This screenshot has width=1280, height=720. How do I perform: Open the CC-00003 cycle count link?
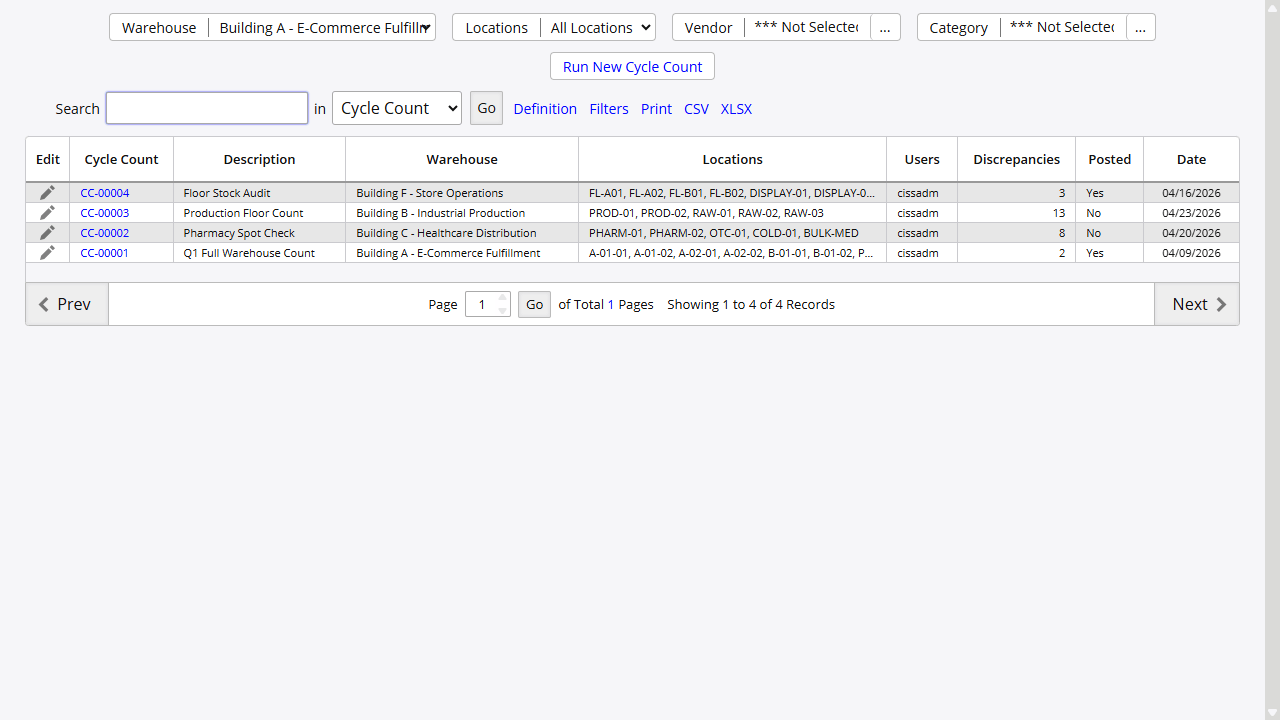click(105, 213)
